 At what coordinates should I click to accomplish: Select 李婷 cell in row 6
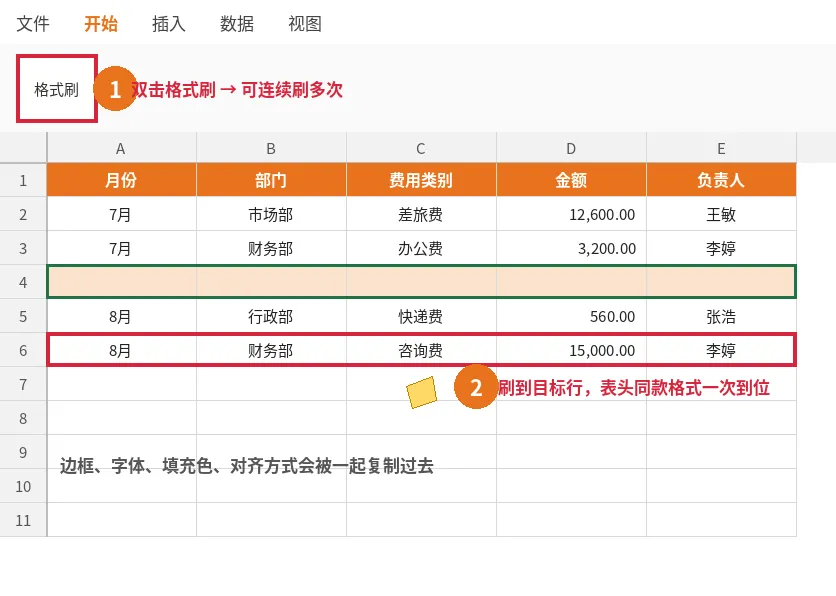[x=721, y=350]
